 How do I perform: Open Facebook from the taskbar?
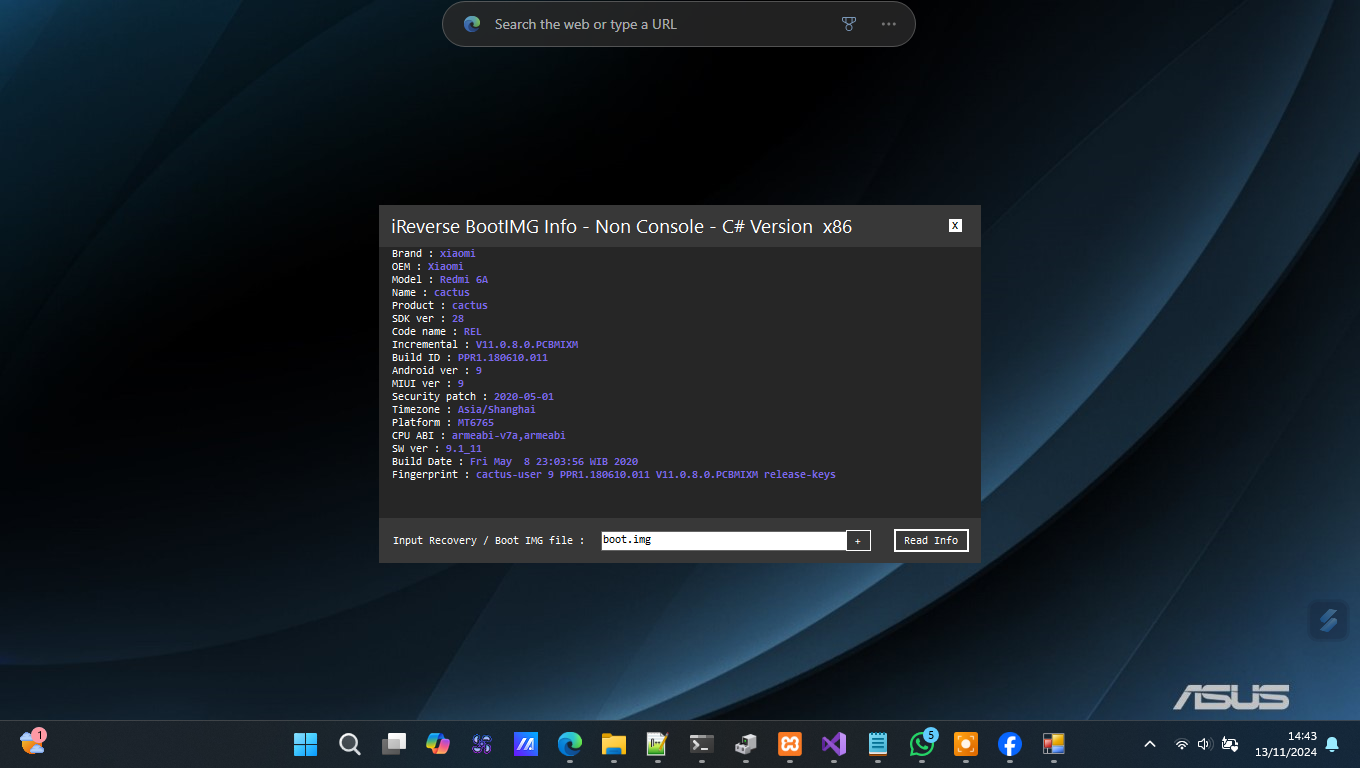pos(1009,744)
